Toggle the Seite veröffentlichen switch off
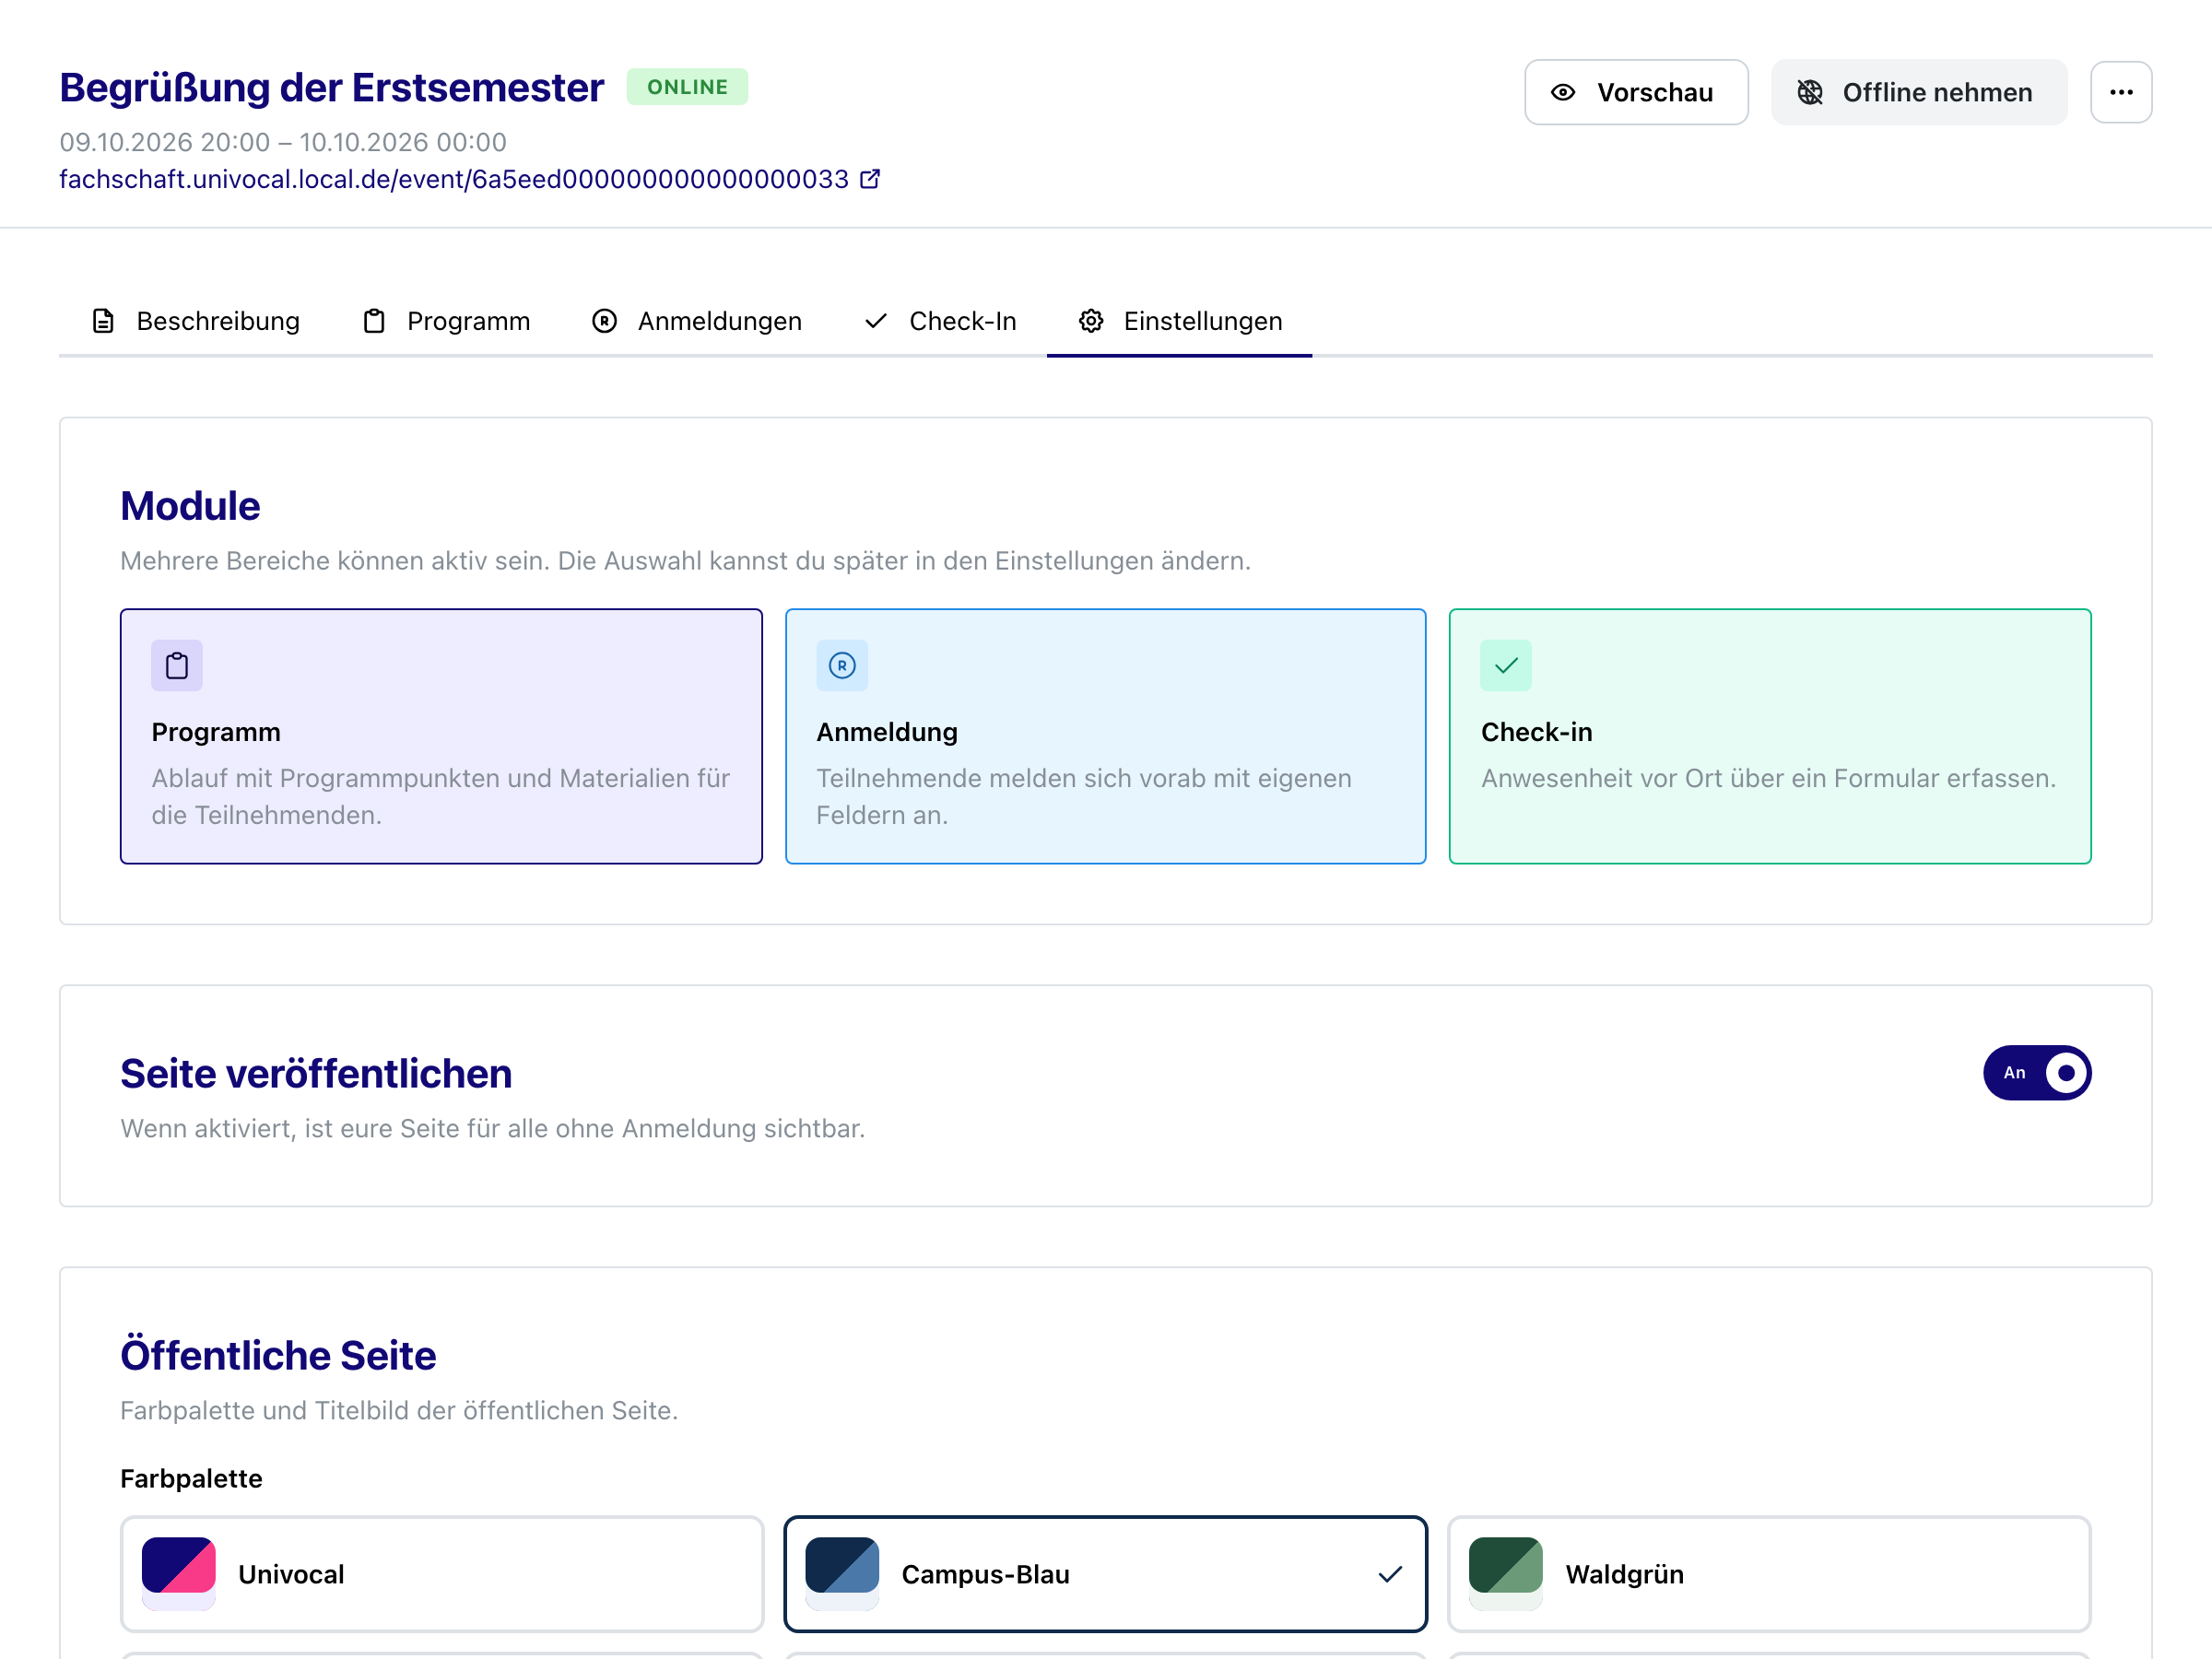 pyautogui.click(x=2037, y=1072)
